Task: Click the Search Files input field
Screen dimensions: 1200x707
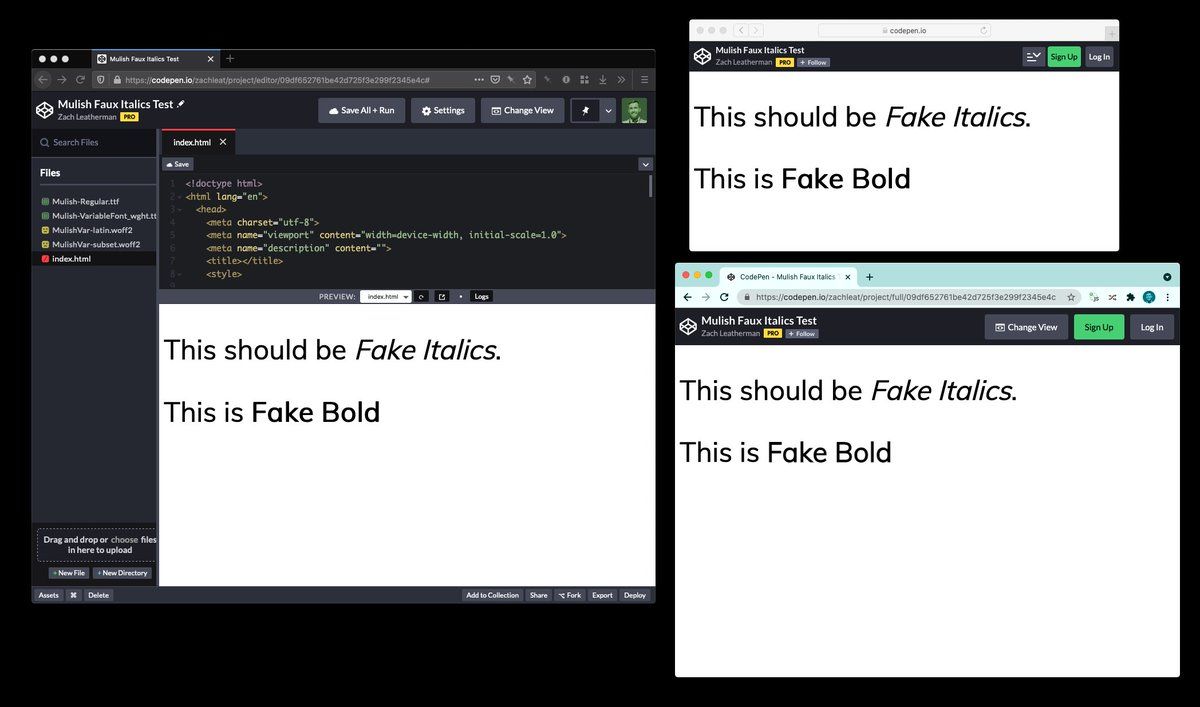Action: point(94,142)
